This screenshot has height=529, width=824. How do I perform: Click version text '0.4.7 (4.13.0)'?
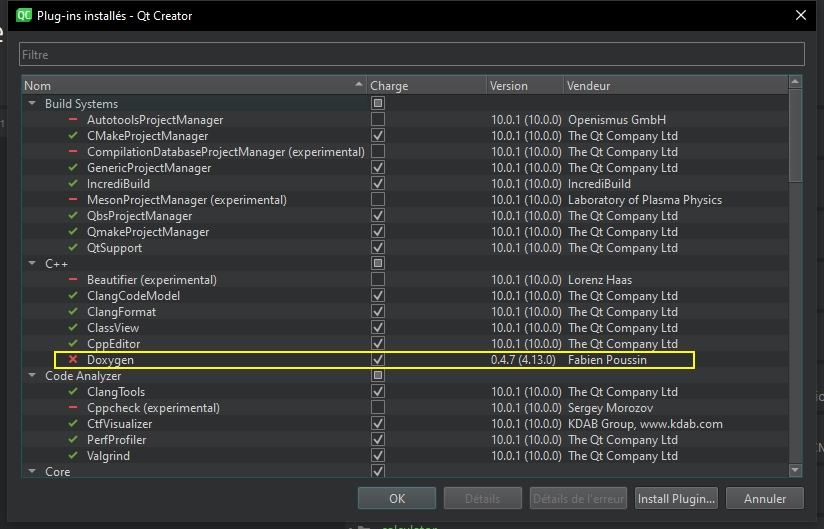coord(523,360)
